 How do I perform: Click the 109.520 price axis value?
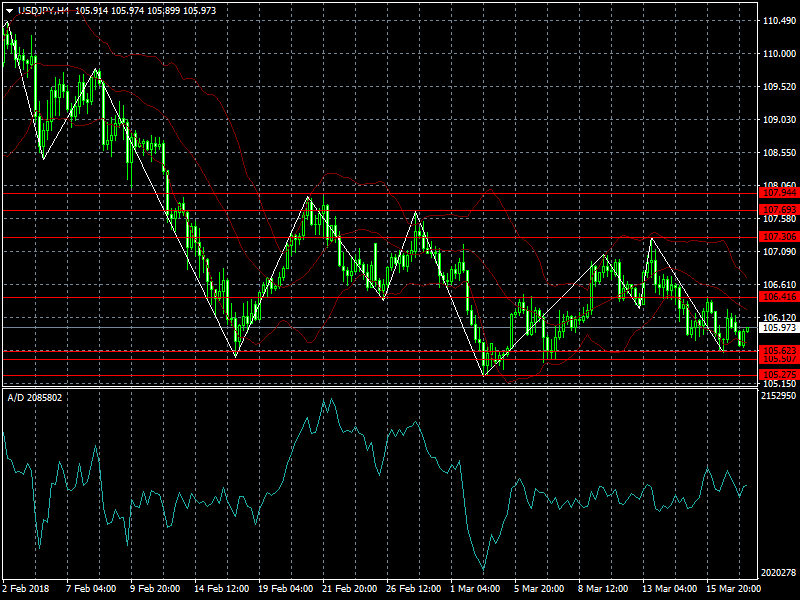(779, 87)
